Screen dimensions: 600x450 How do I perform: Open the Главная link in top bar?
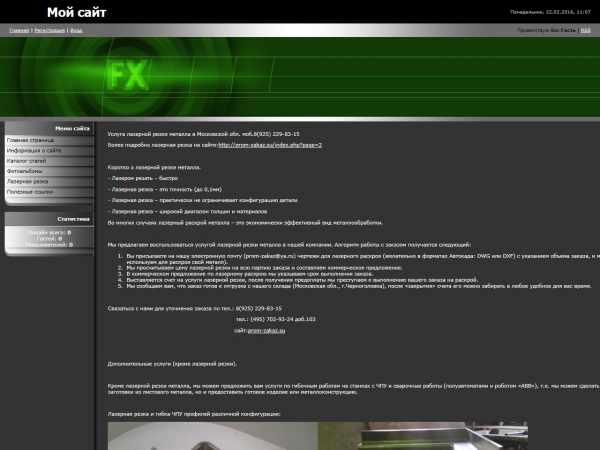click(x=19, y=31)
